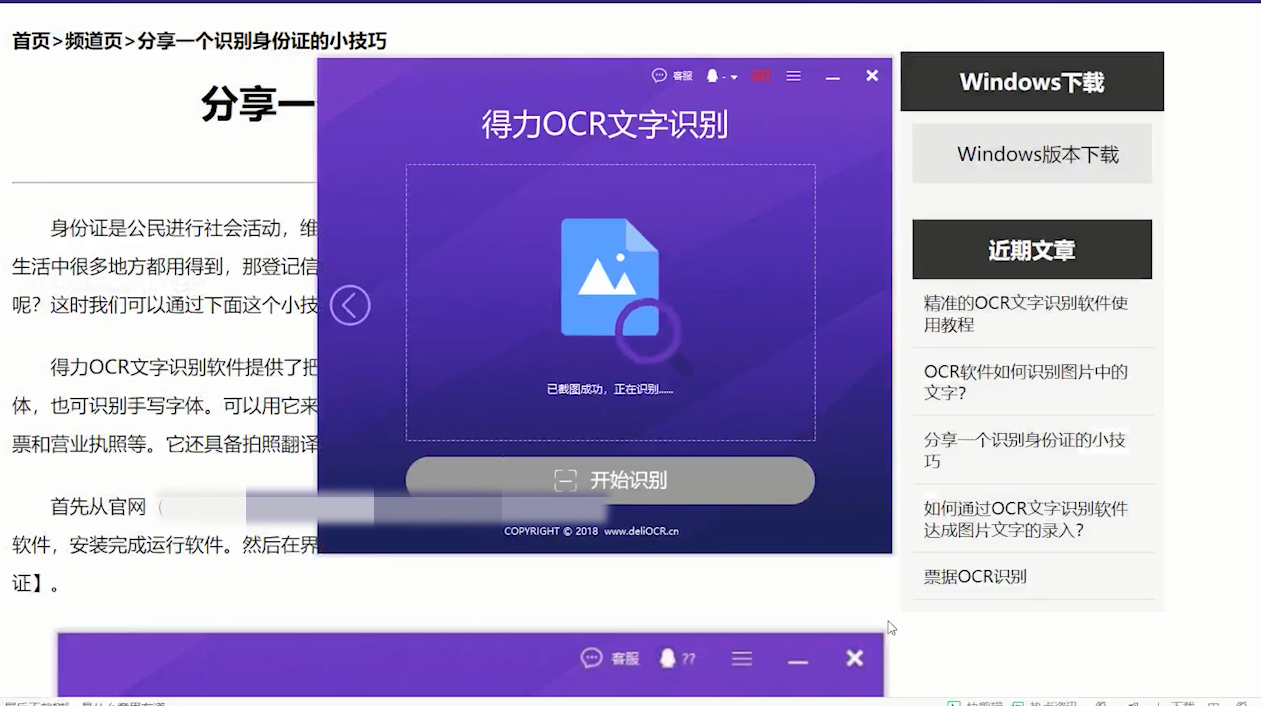
Task: Open 客服 chat in the OCR window
Action: tap(672, 76)
